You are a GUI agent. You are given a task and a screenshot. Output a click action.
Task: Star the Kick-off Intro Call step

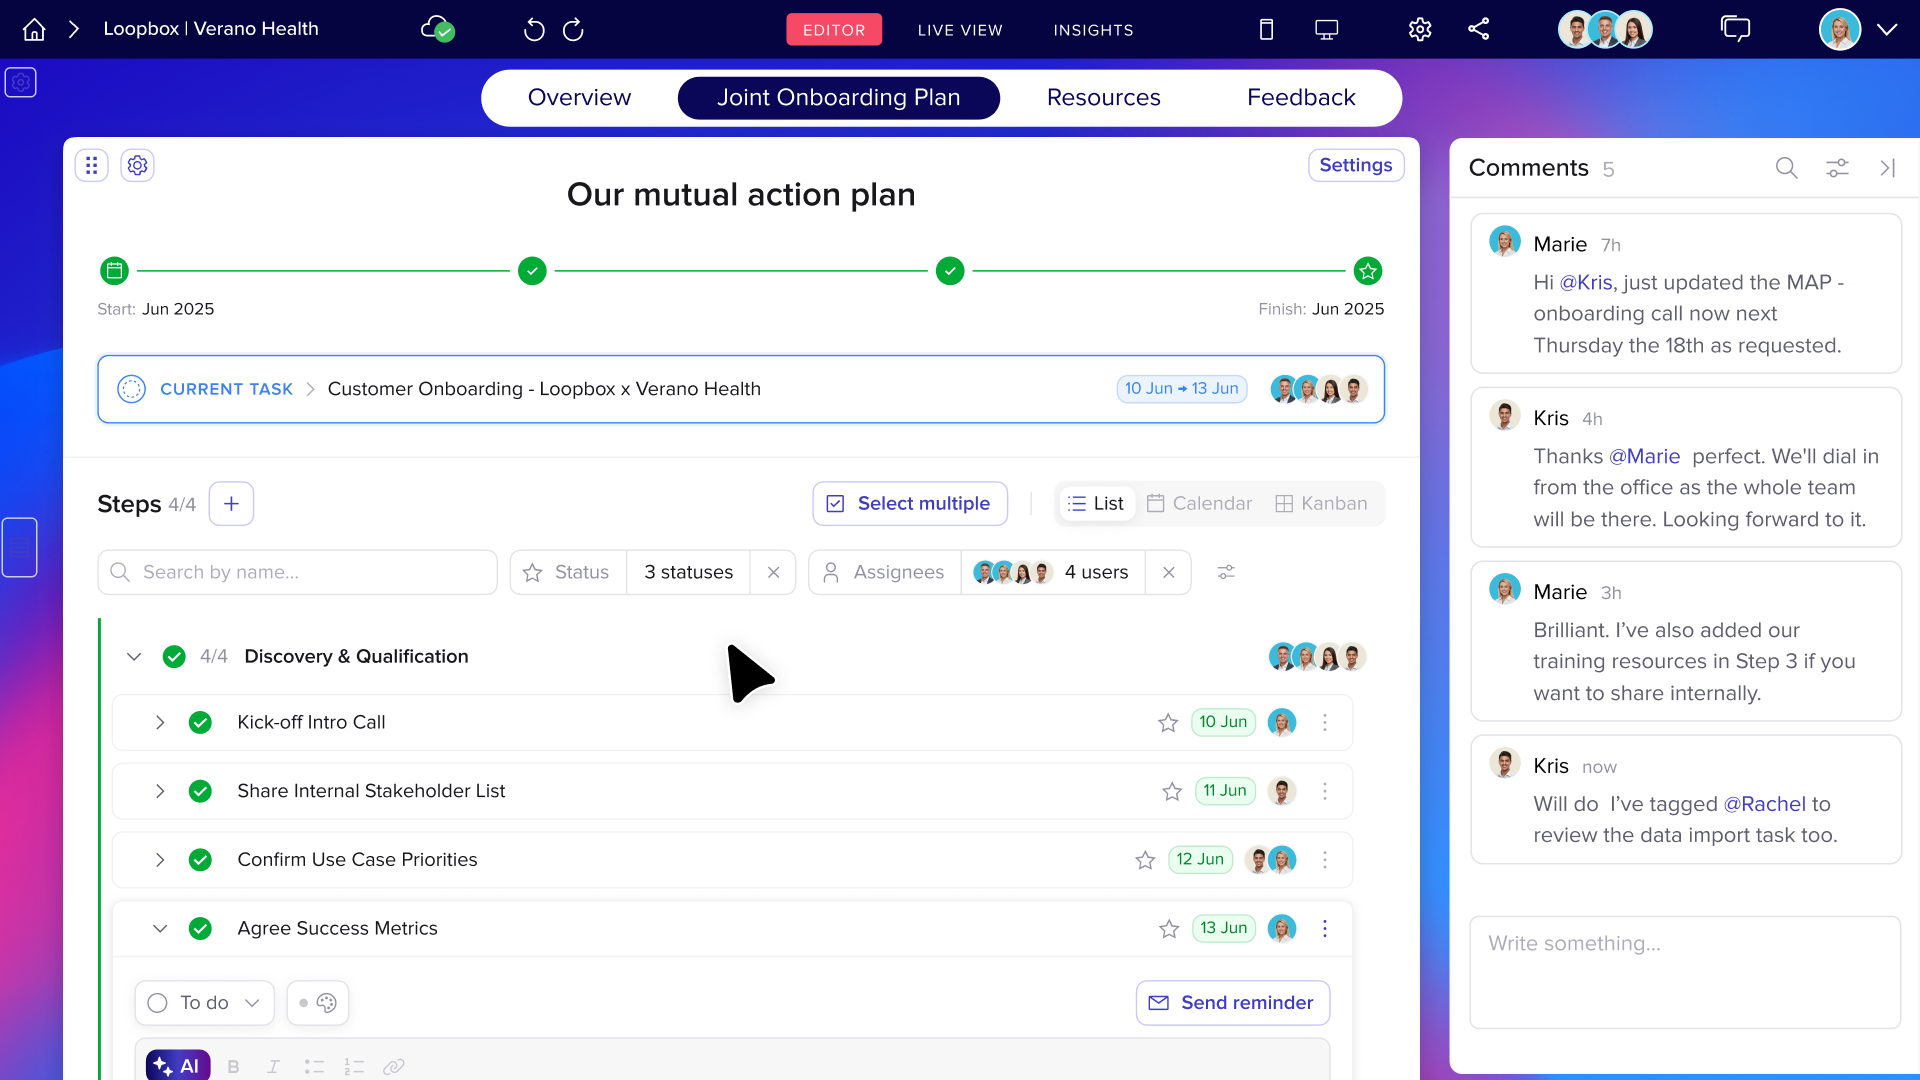point(1168,723)
